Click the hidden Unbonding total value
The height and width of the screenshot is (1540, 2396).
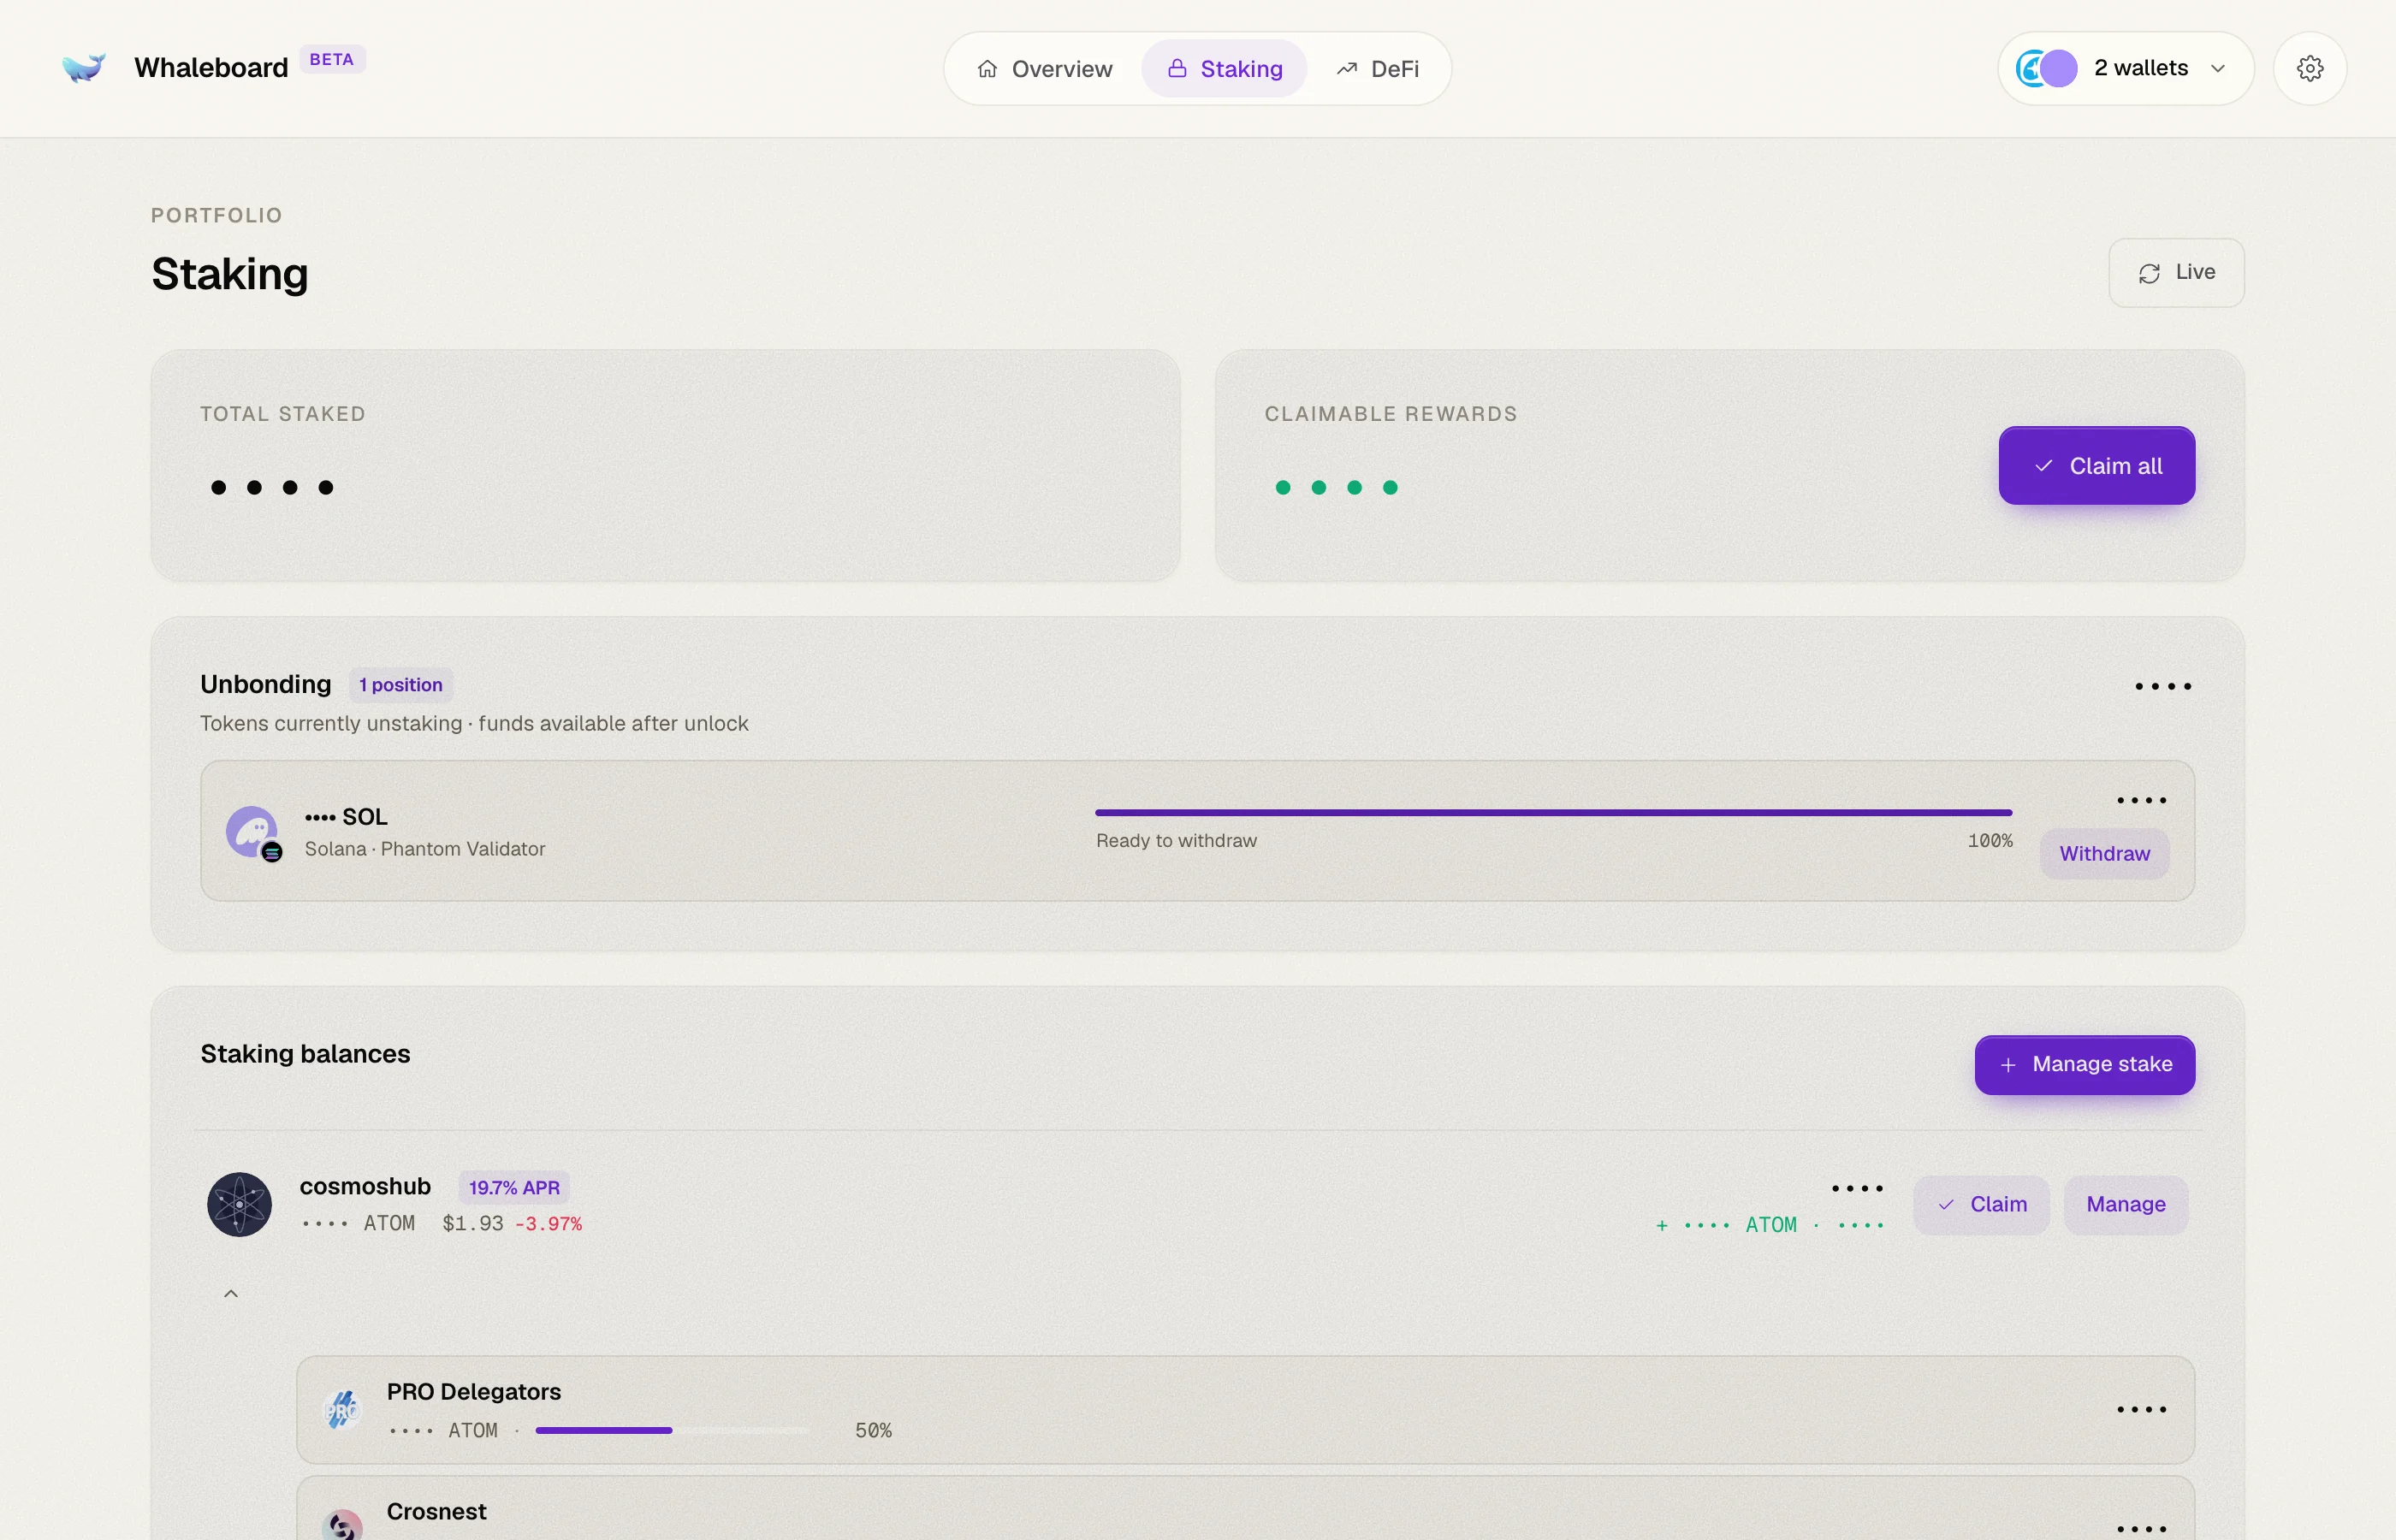2163,686
